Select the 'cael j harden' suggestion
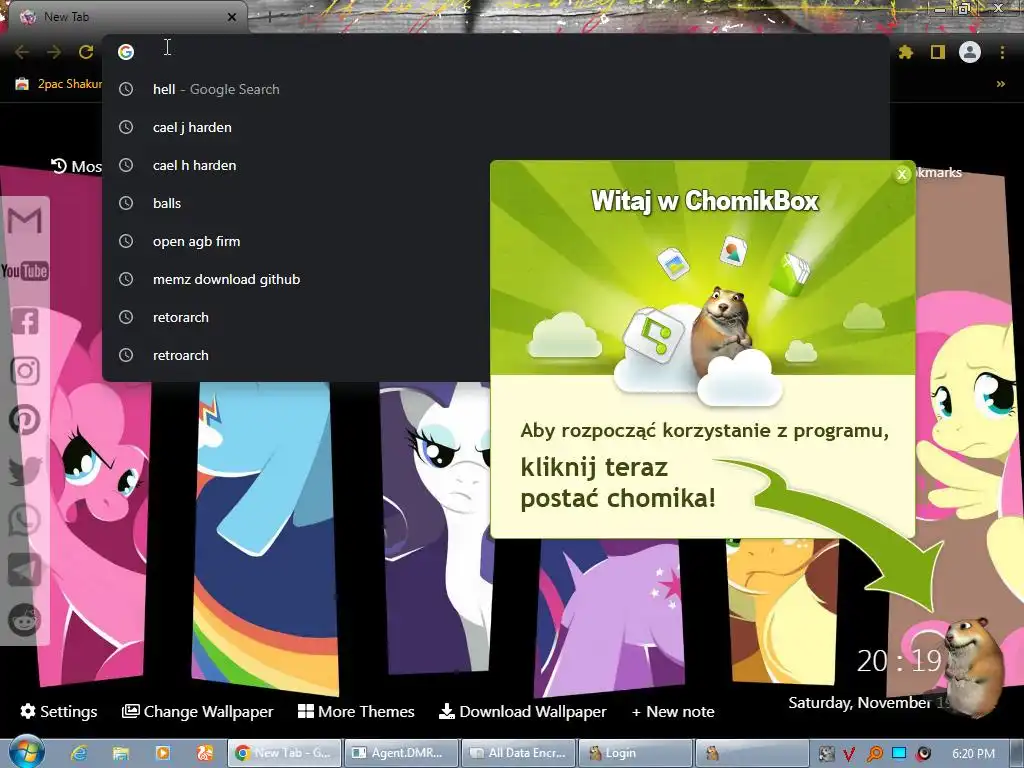The width and height of the screenshot is (1024, 768). 496,127
